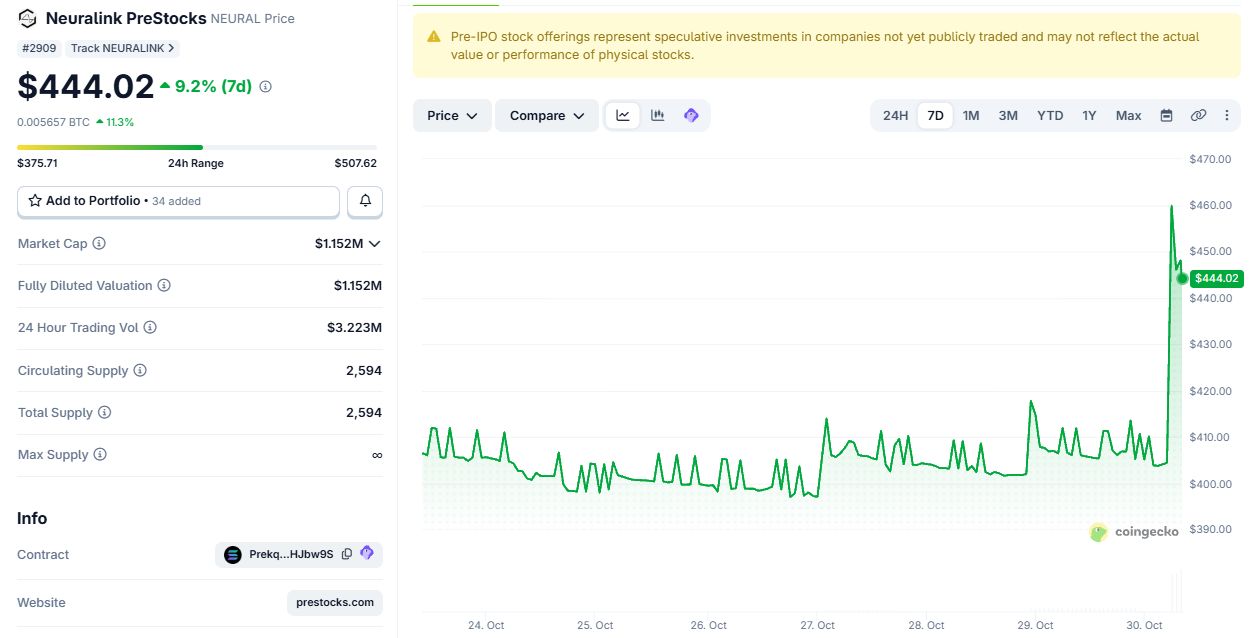This screenshot has height=638, width=1249.
Task: Click the $1.152M Fully Diluted Valuation value
Action: click(358, 286)
